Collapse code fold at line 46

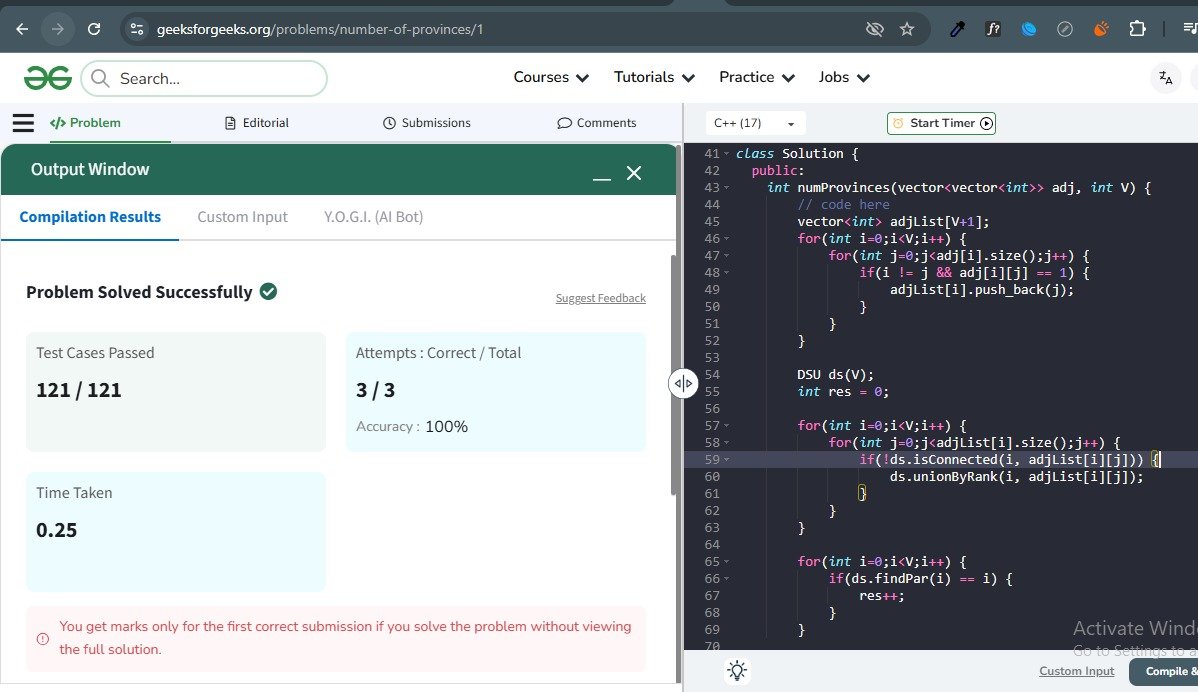tap(727, 238)
